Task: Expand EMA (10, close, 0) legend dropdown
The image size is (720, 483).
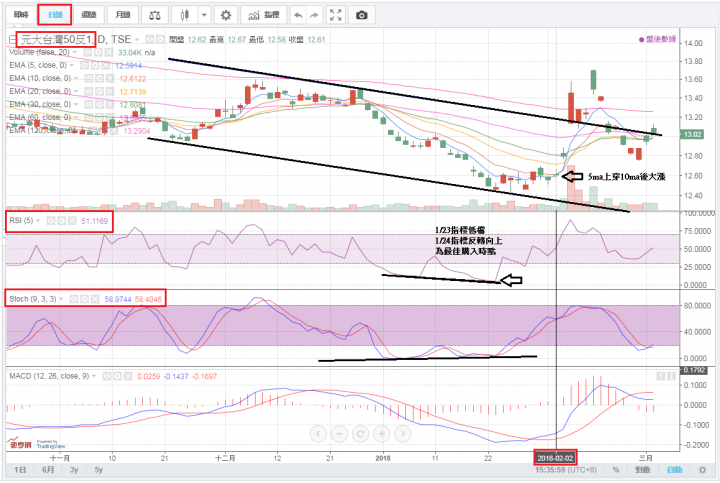Action: pos(75,79)
